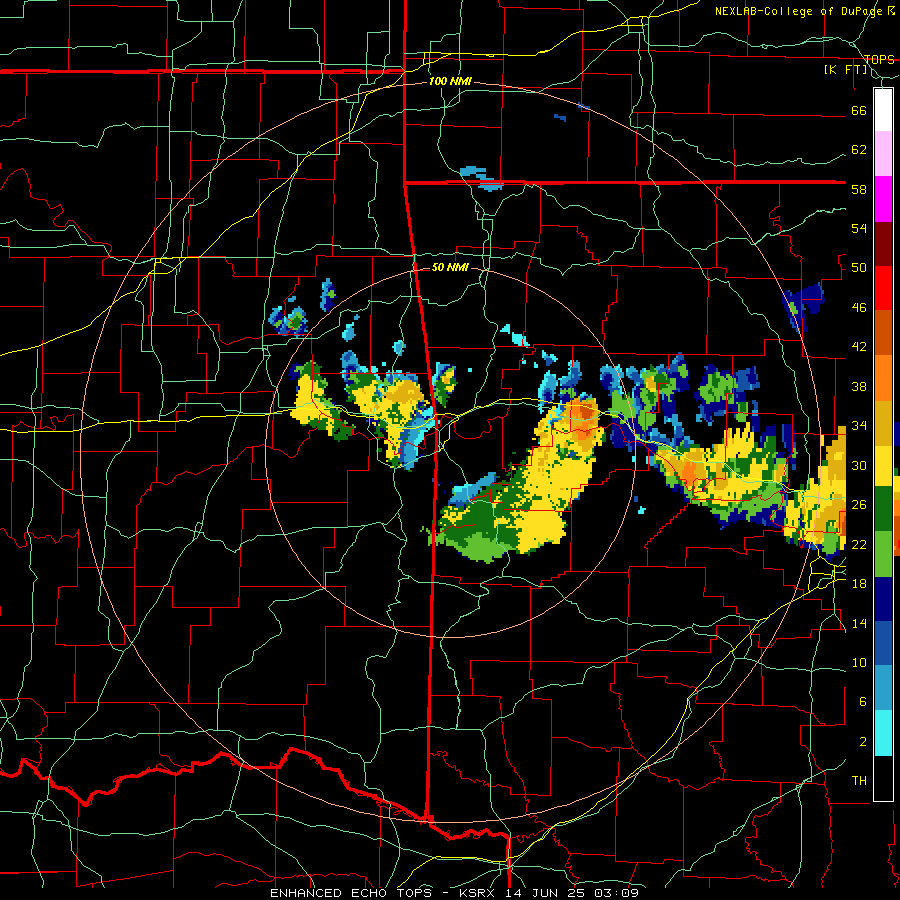
Task: Click the black TH threshold swatch
Action: 883,778
